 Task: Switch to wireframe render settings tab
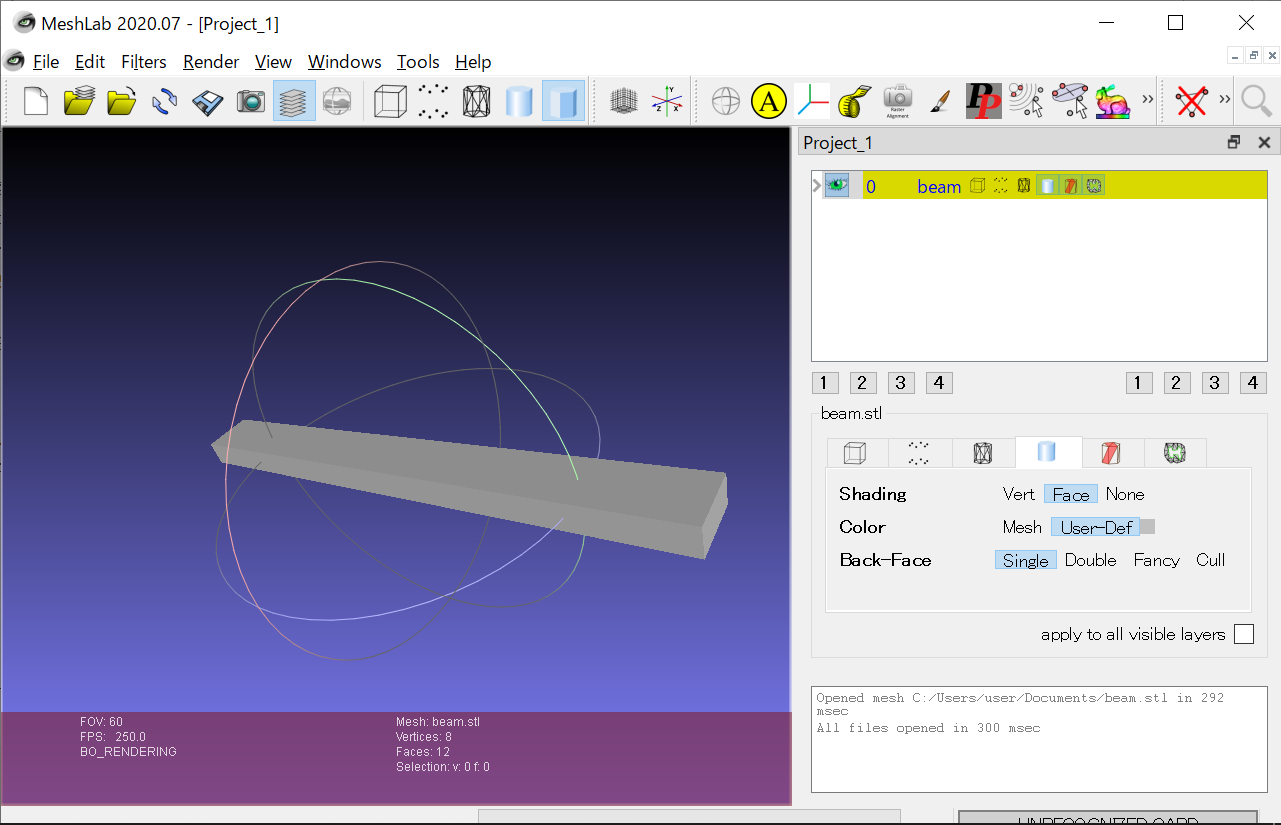coord(983,453)
